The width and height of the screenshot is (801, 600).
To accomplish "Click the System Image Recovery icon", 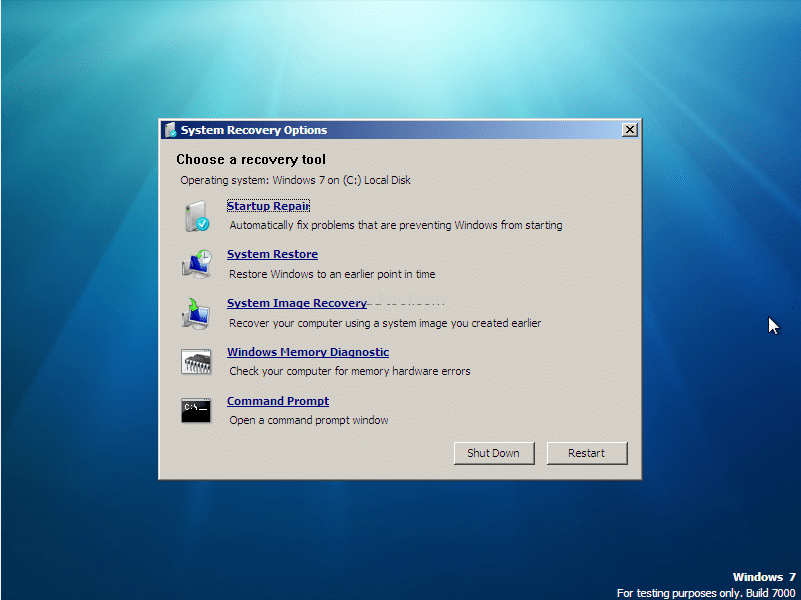I will click(196, 313).
